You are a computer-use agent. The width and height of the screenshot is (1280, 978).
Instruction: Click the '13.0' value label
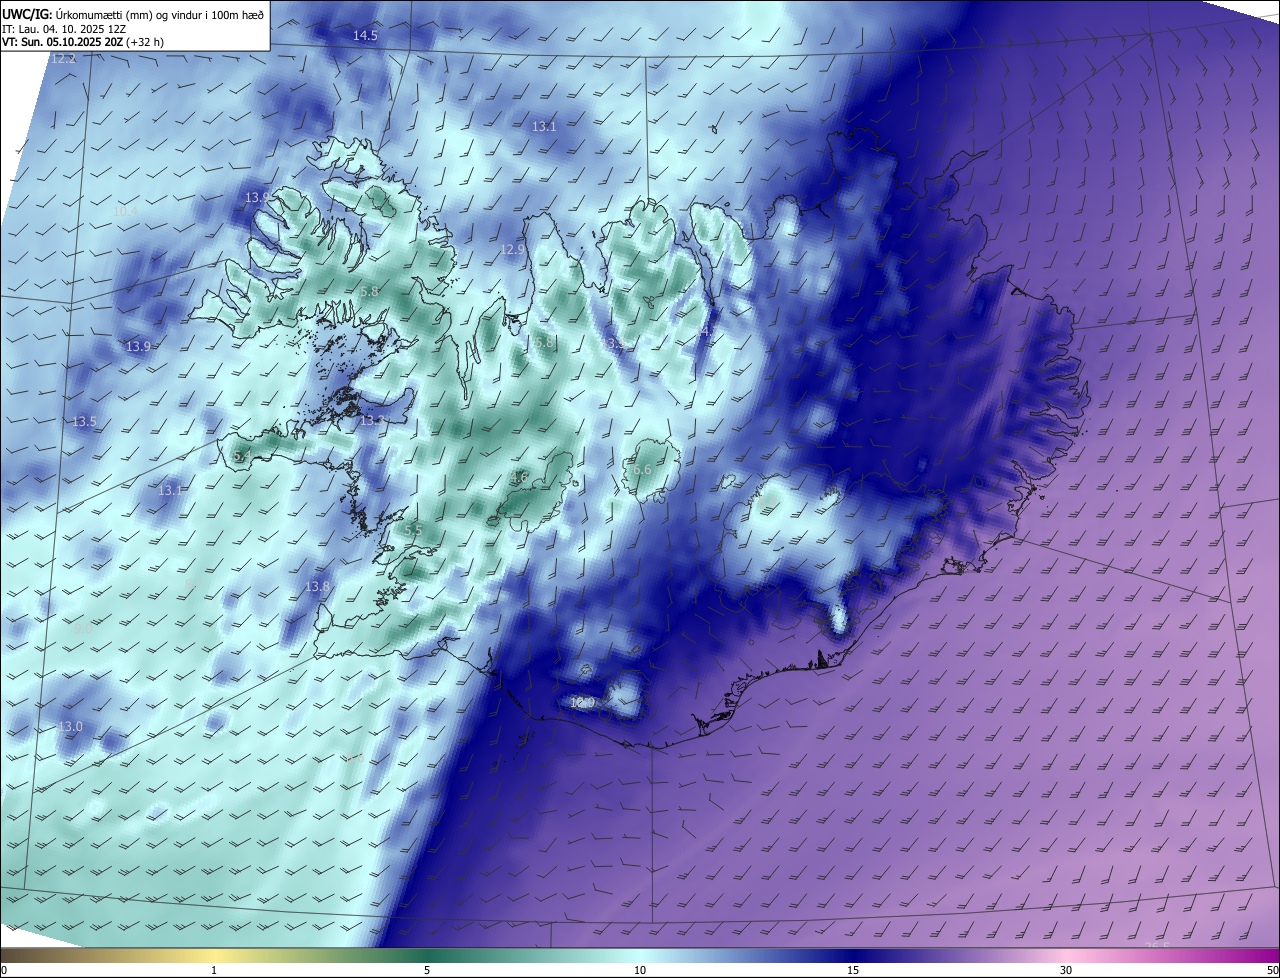(70, 726)
